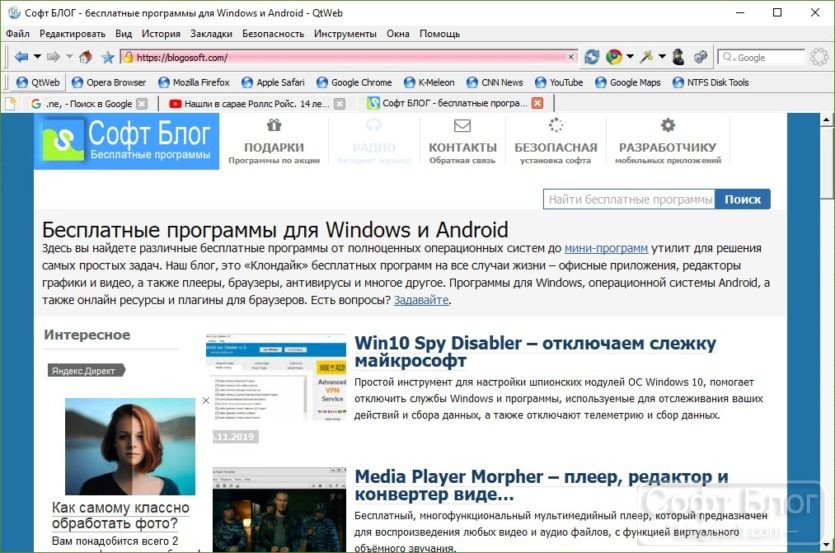This screenshot has width=835, height=553.
Task: Open the NTFS Disk Tools bookmark
Action: (x=711, y=83)
